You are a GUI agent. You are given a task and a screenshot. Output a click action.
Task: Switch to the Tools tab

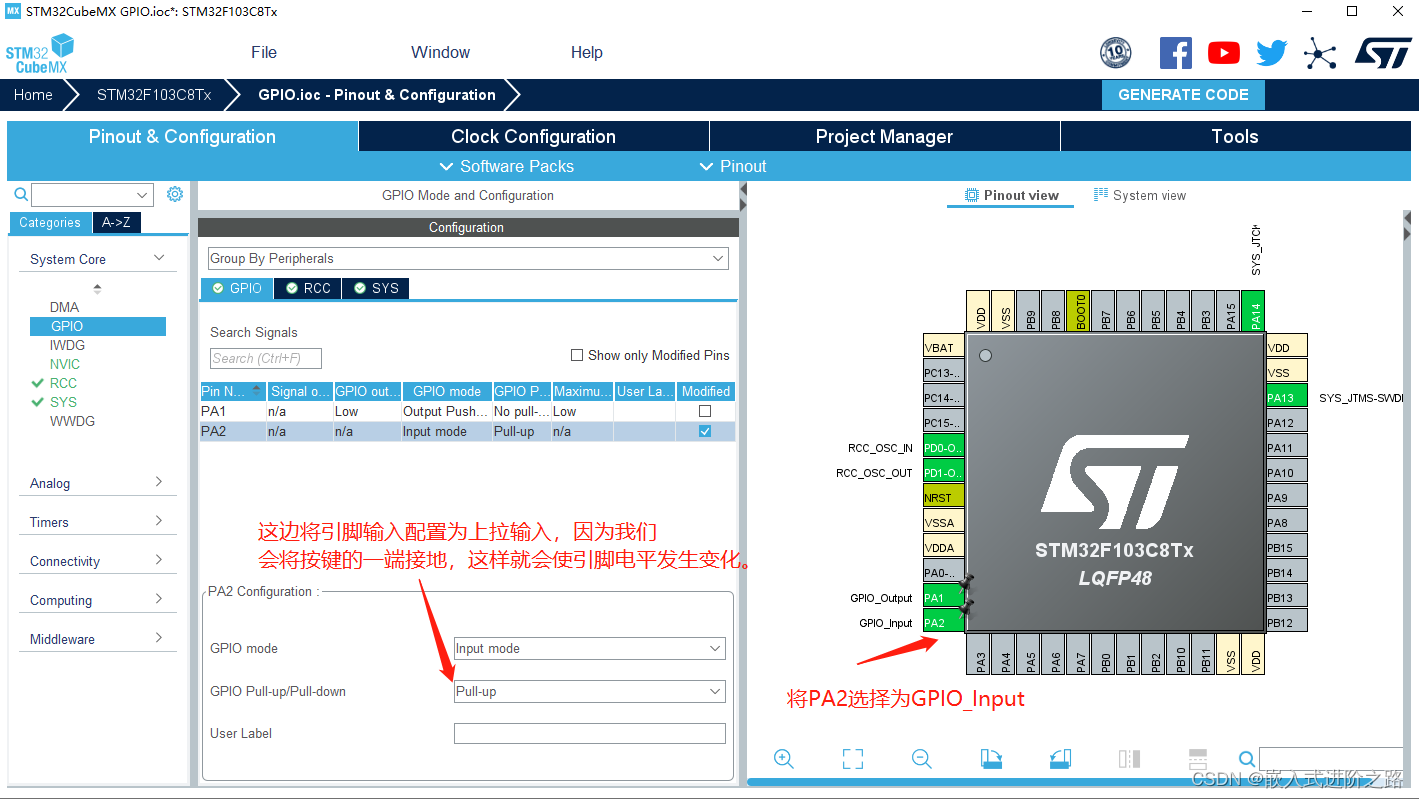[1235, 137]
